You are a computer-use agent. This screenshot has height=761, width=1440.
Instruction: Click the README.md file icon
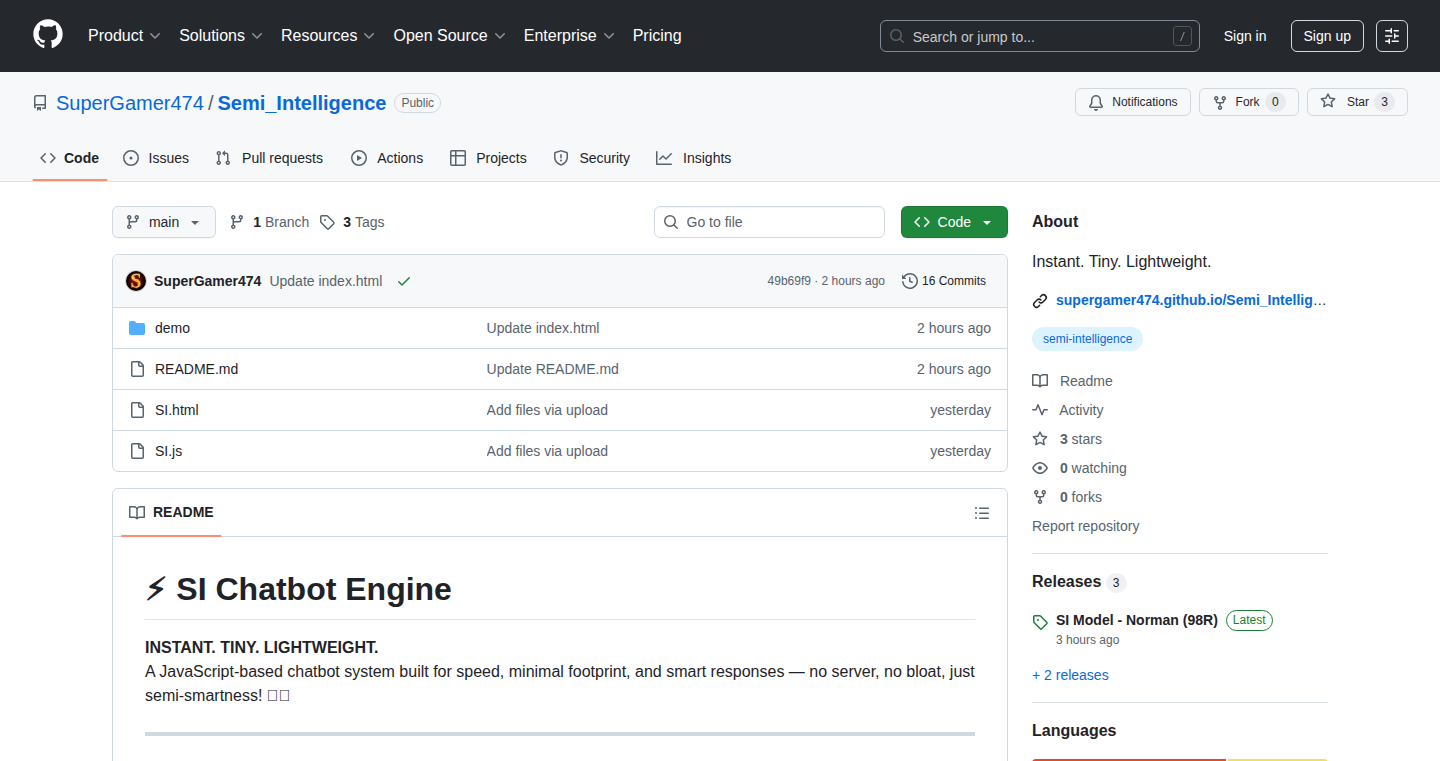[x=137, y=369]
